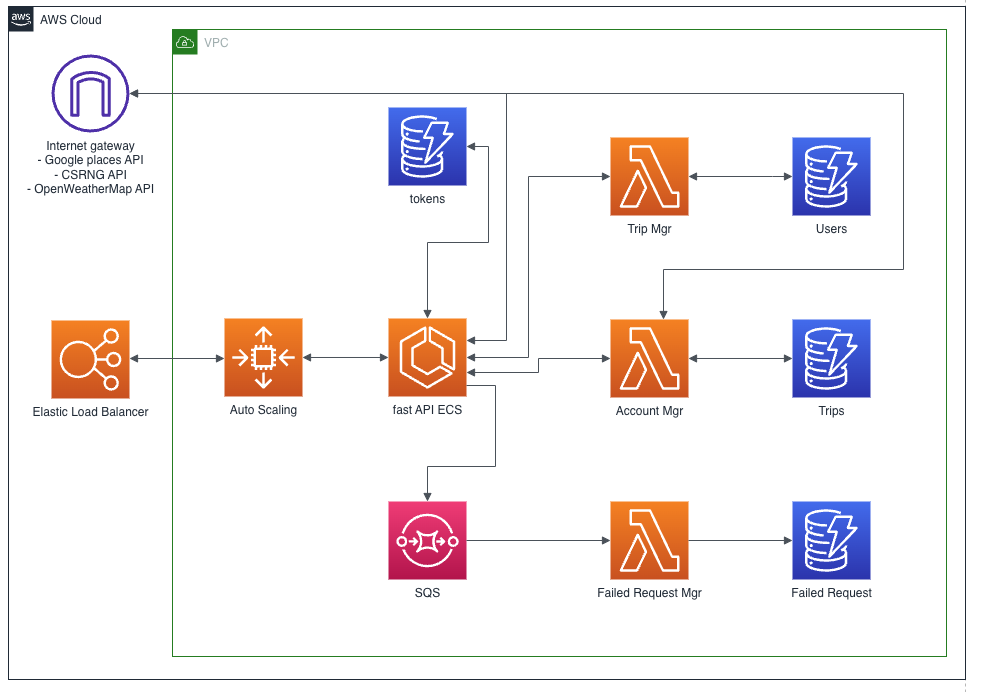This screenshot has width=981, height=692.
Task: Select the tokens DynamoDB icon
Action: point(427,146)
